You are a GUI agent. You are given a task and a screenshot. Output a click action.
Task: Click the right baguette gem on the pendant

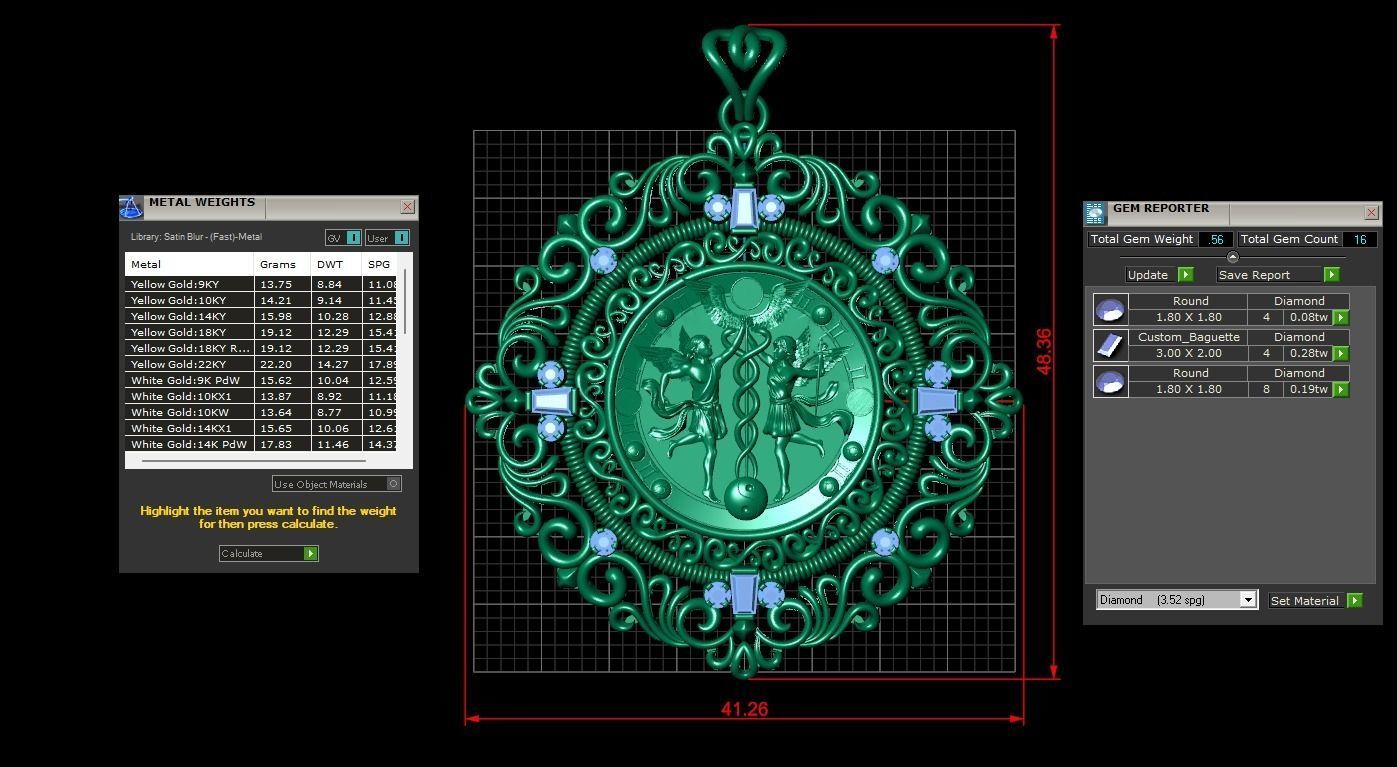[x=937, y=401]
